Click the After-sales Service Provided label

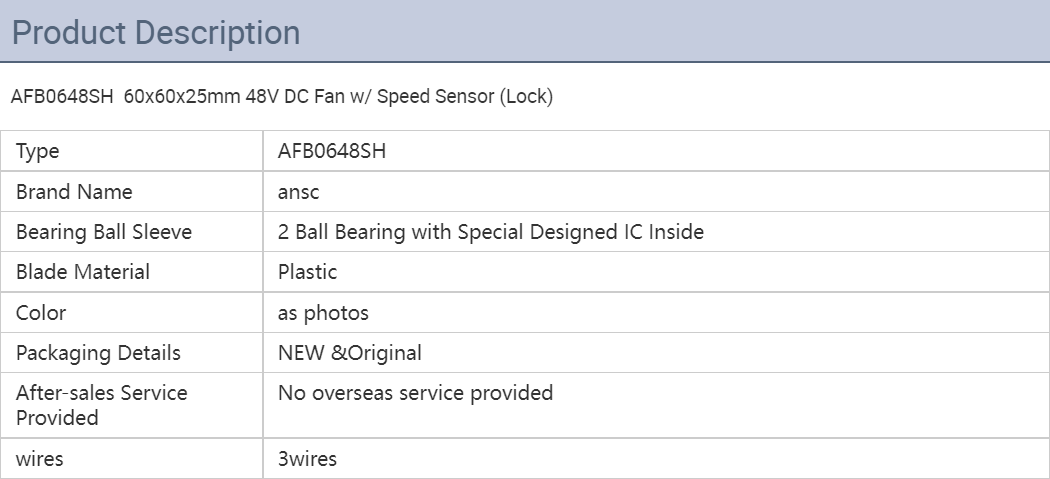tap(102, 405)
